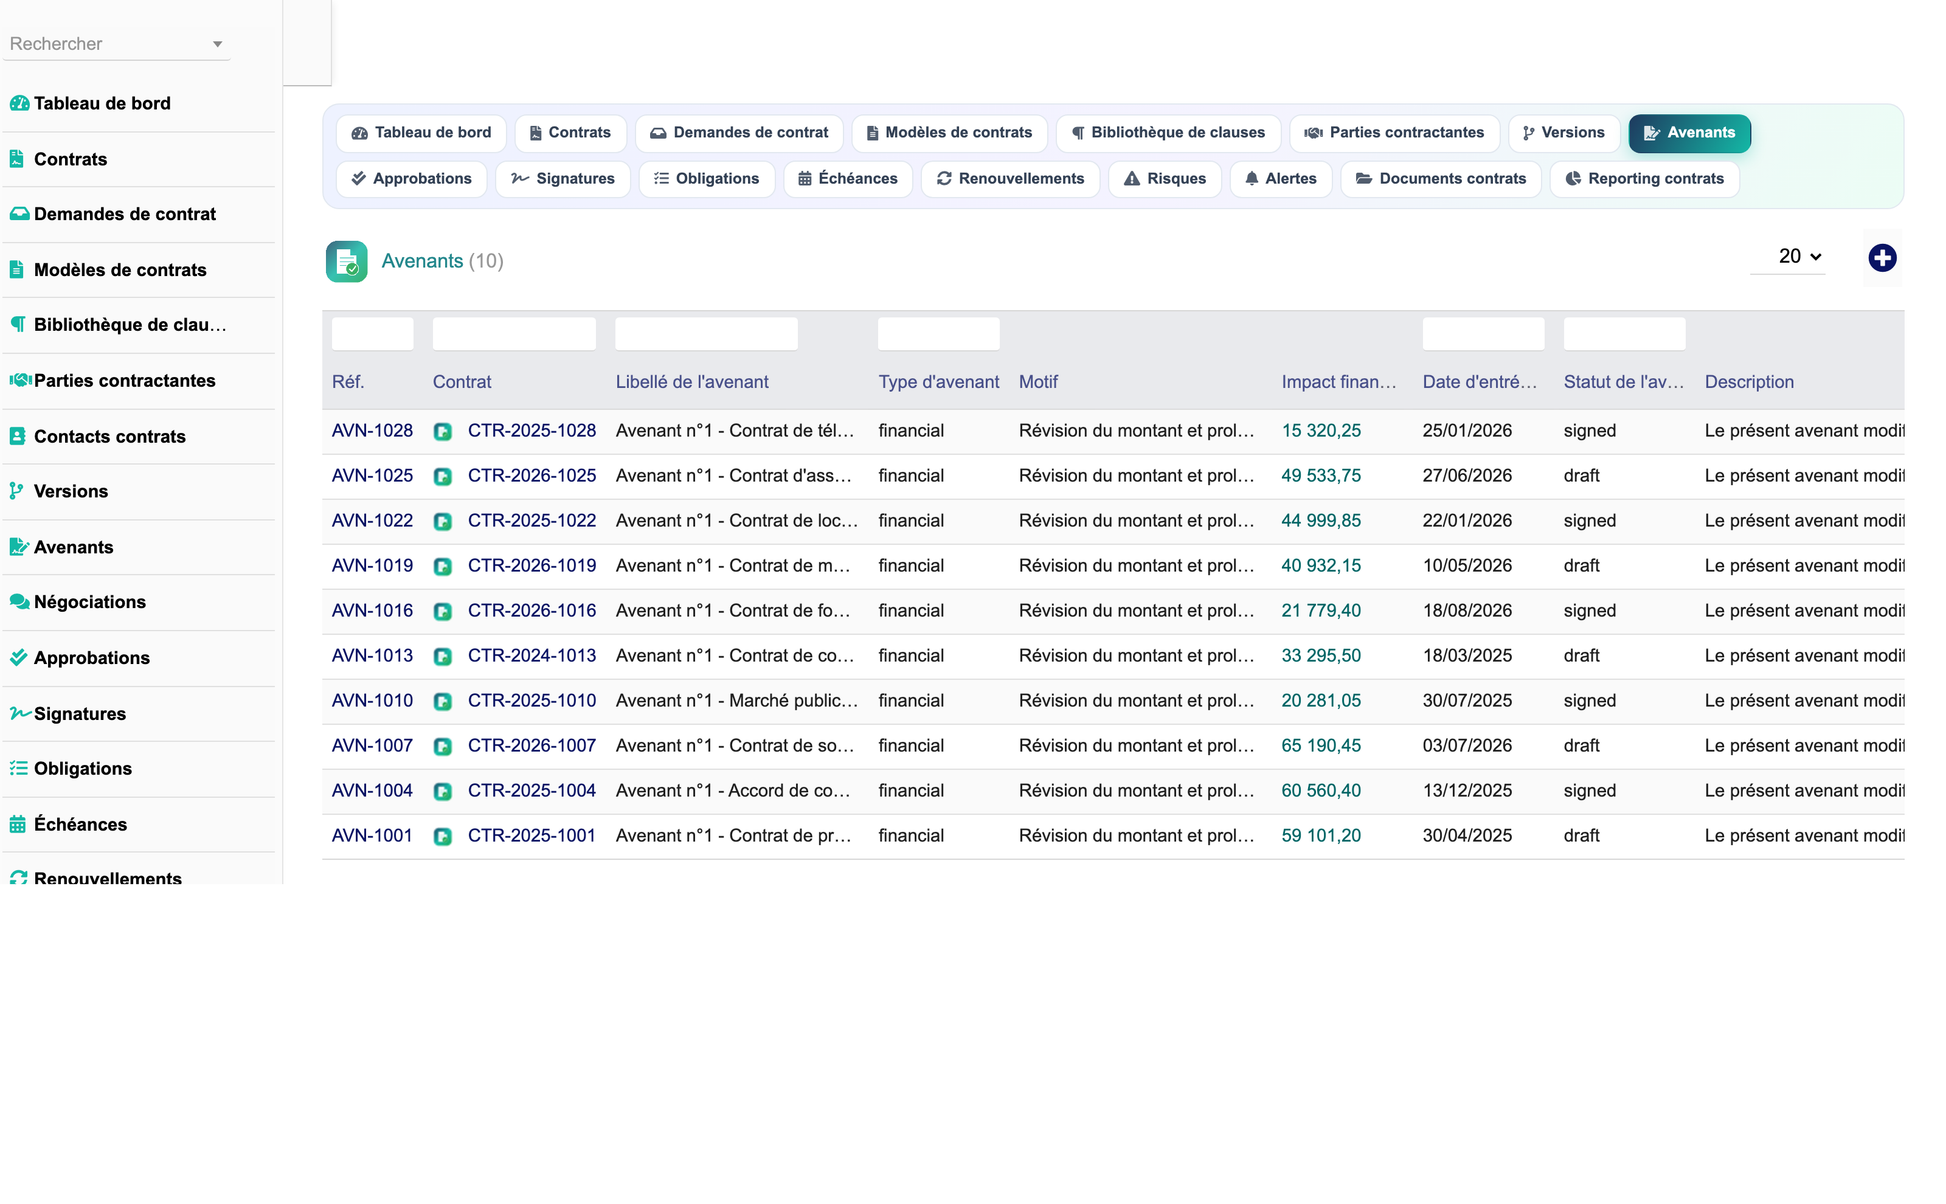This screenshot has height=1204, width=1946.
Task: Click contract icon beside CTR-2026-1016
Action: 443,612
